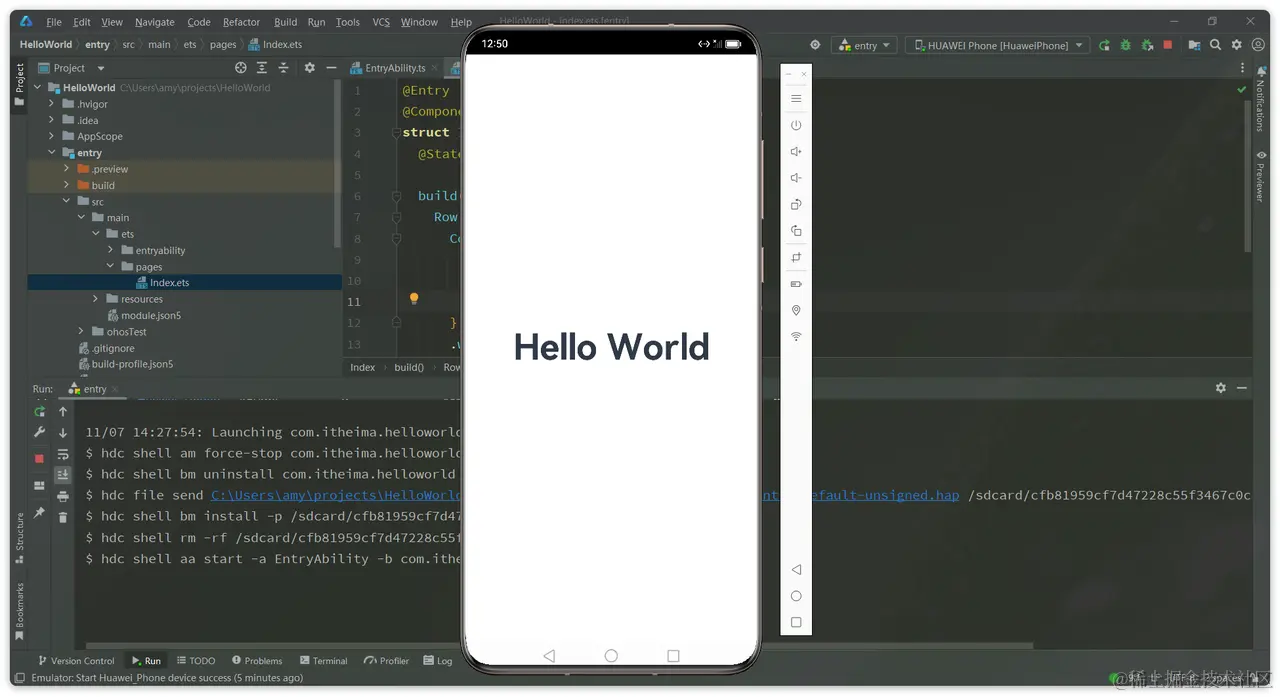
Task: Expand the resources folder in project tree
Action: click(x=96, y=299)
